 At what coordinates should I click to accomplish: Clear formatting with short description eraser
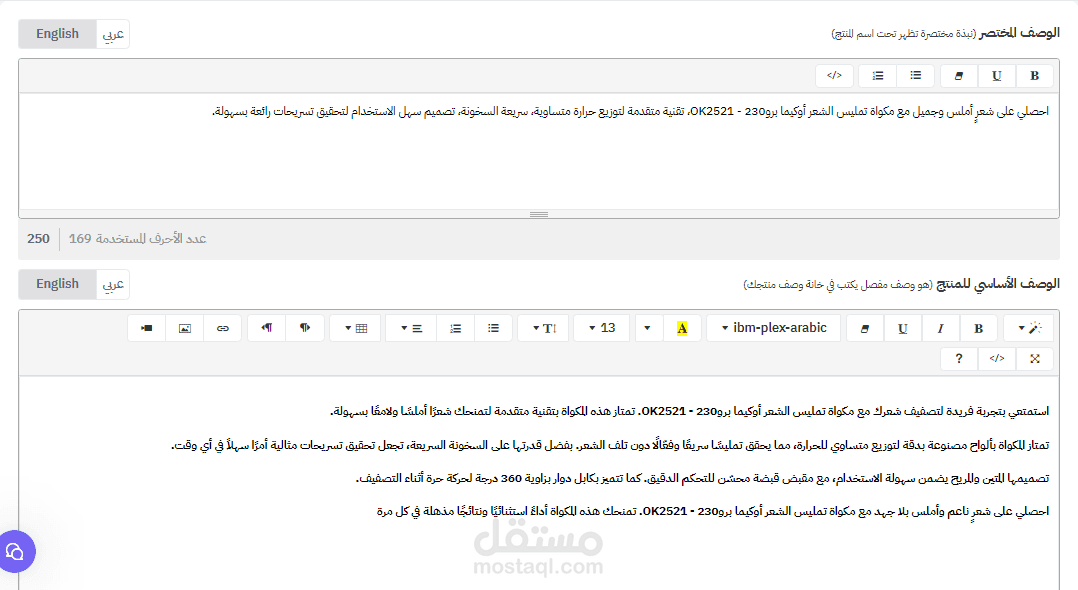(x=959, y=76)
